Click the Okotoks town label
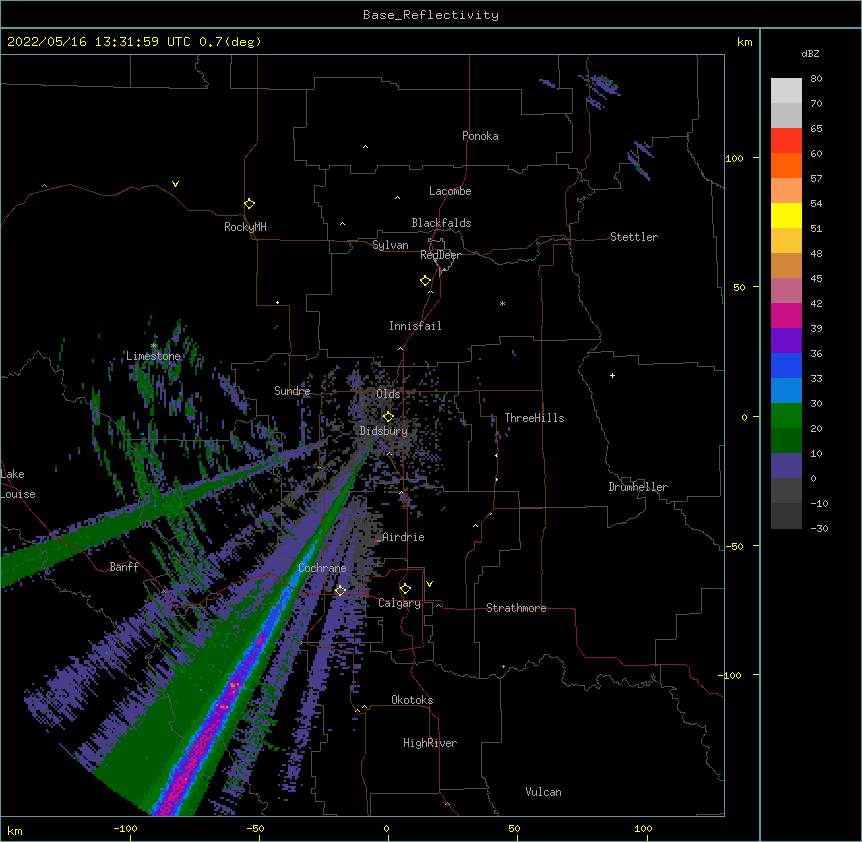 (x=412, y=700)
